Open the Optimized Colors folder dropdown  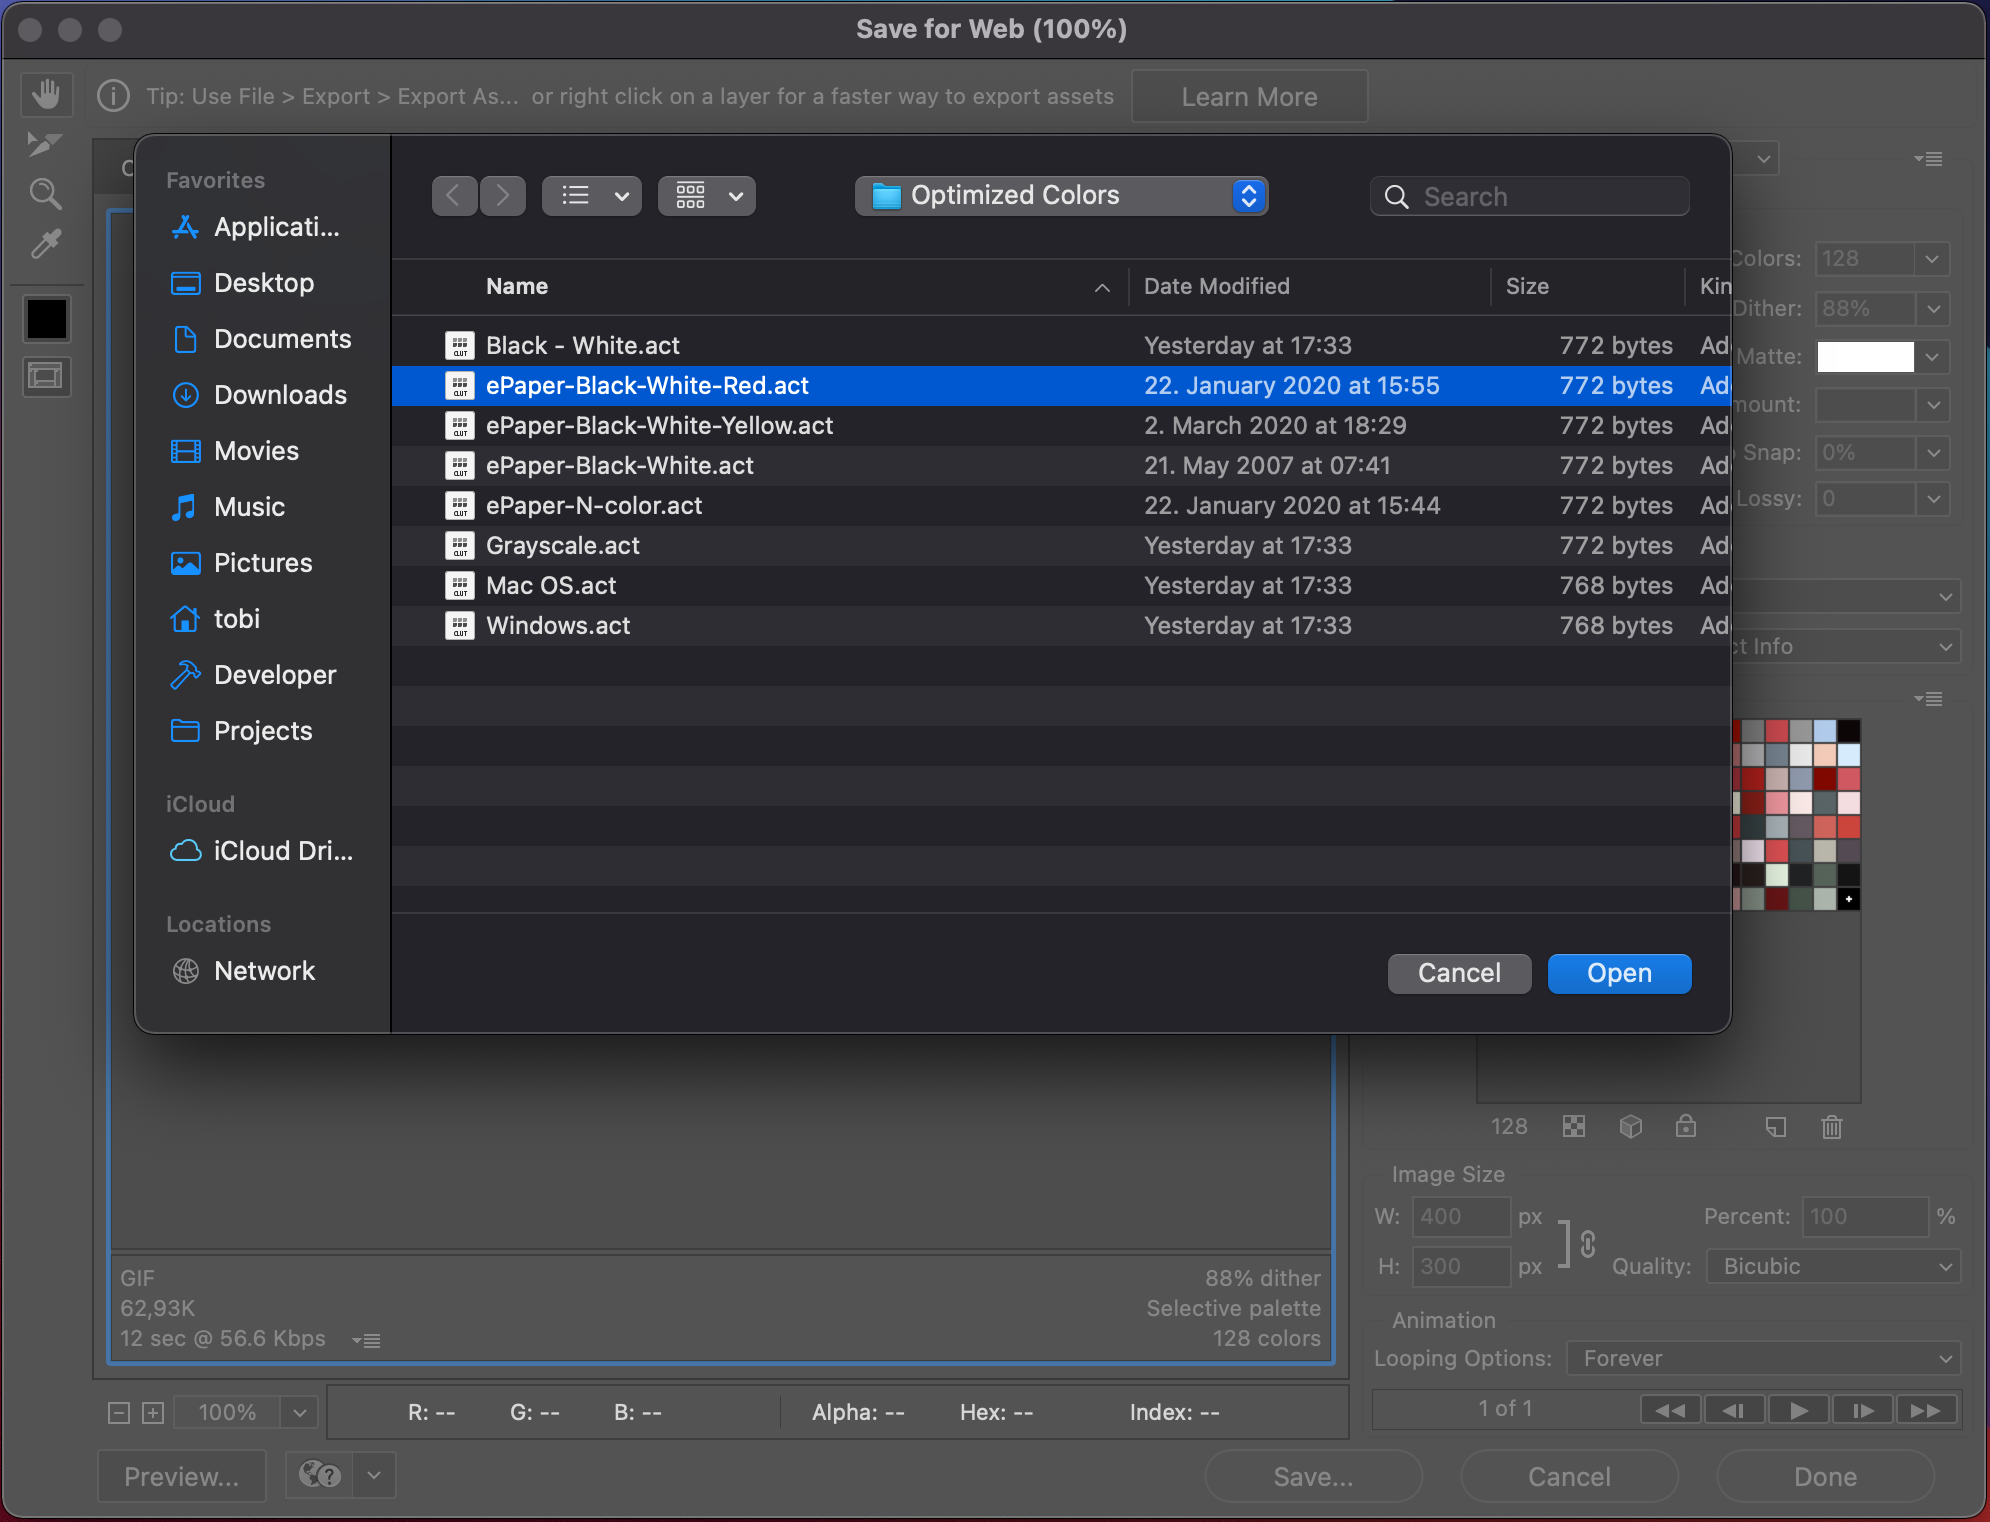pos(1061,196)
